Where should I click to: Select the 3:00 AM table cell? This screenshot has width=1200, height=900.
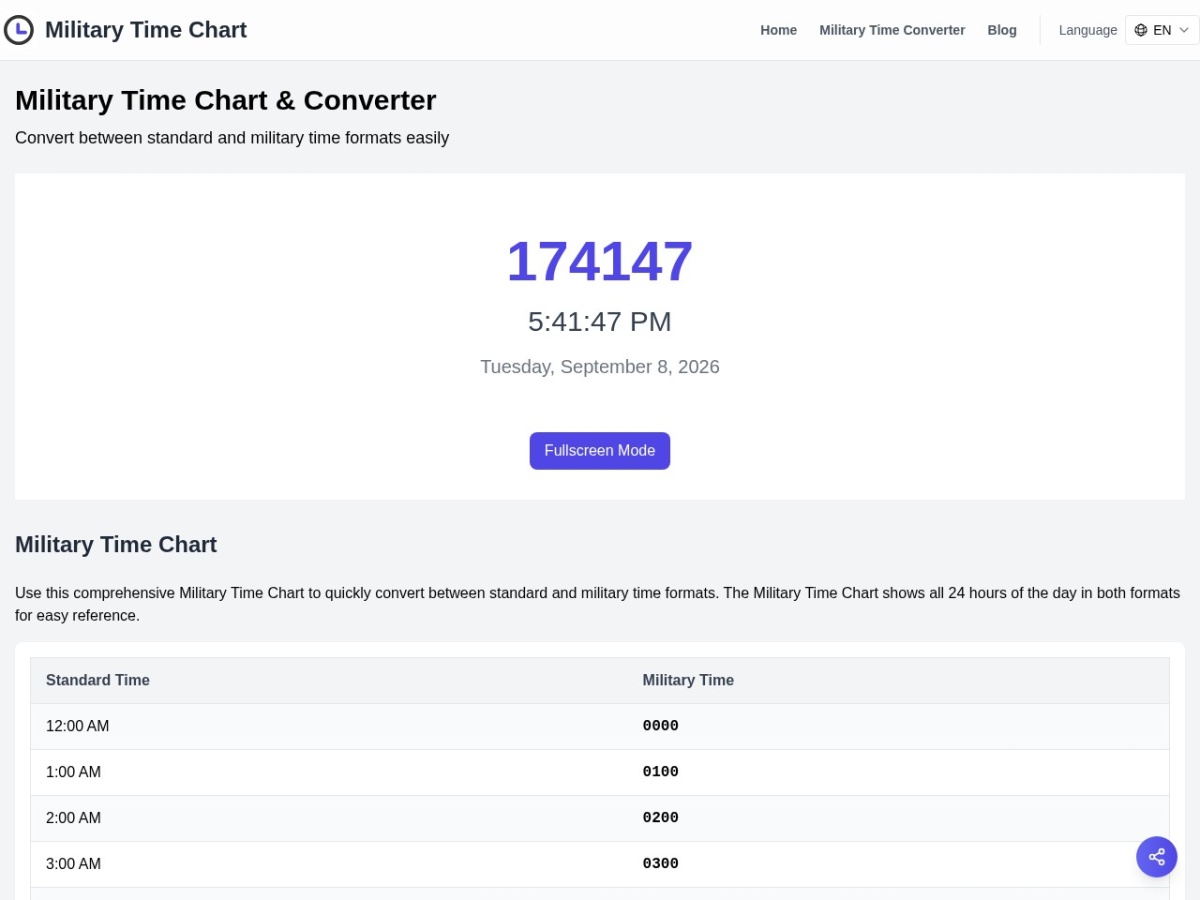[x=329, y=864]
